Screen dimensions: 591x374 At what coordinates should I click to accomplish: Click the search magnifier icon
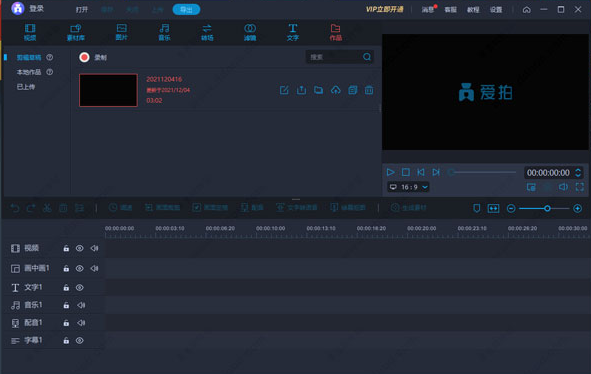click(367, 57)
